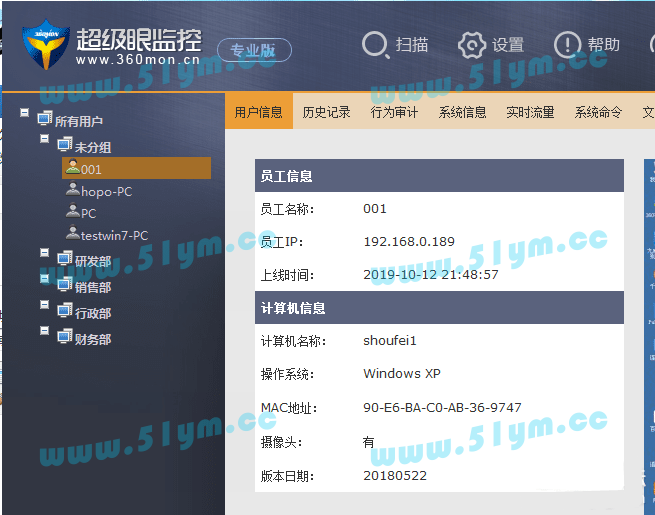Select the 行政部 department
655x515 pixels.
pos(93,313)
